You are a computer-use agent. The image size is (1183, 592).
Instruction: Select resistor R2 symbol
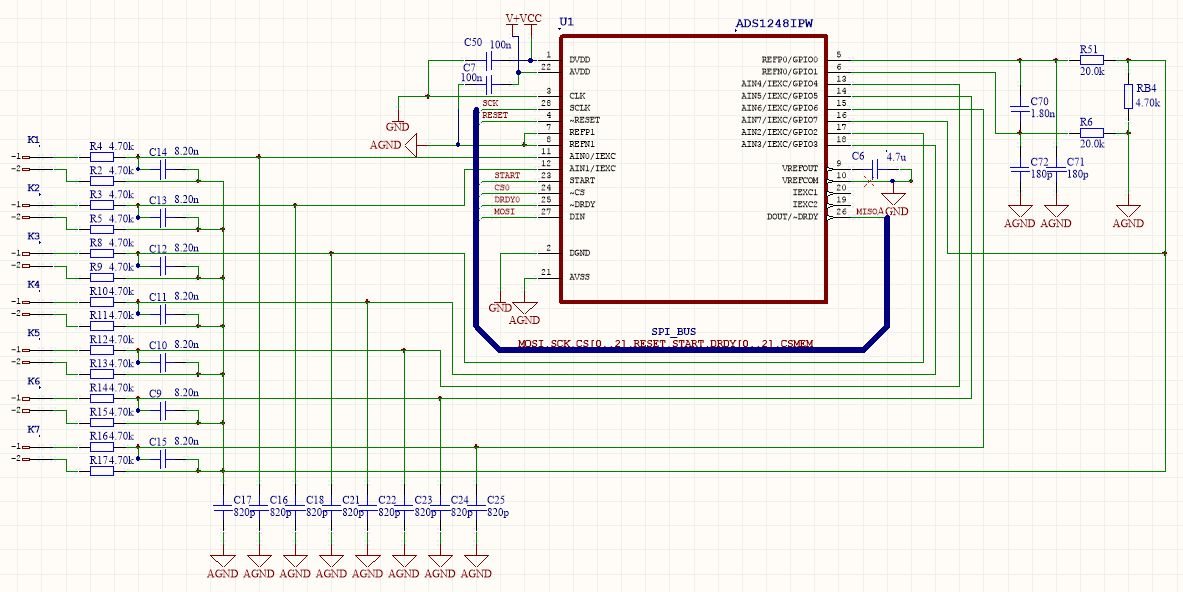102,181
